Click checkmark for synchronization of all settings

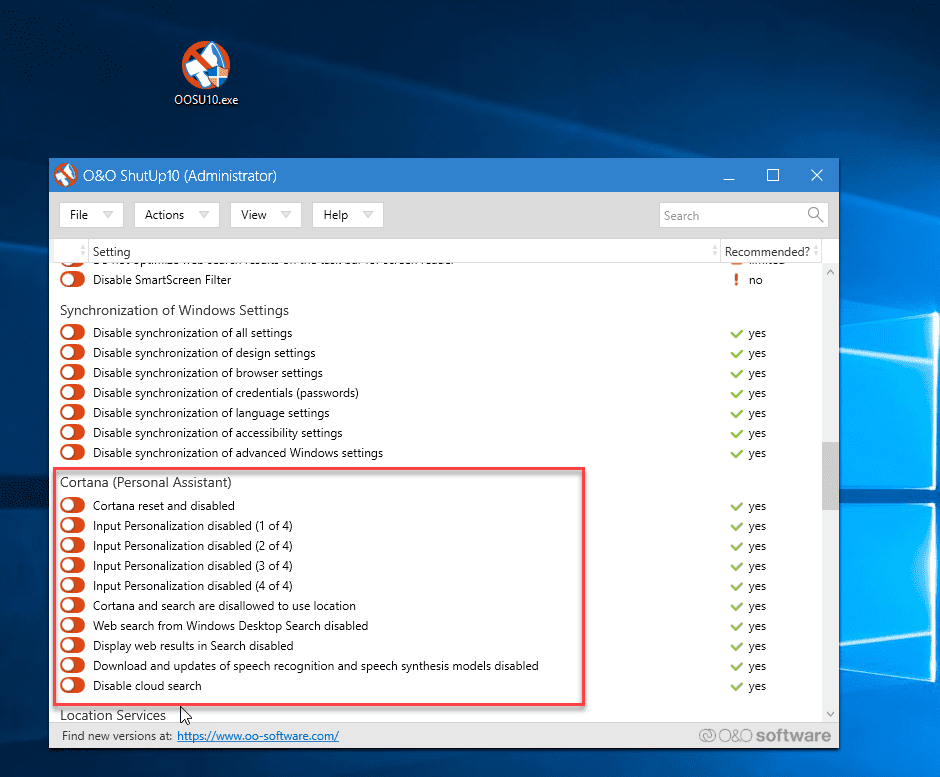click(737, 333)
